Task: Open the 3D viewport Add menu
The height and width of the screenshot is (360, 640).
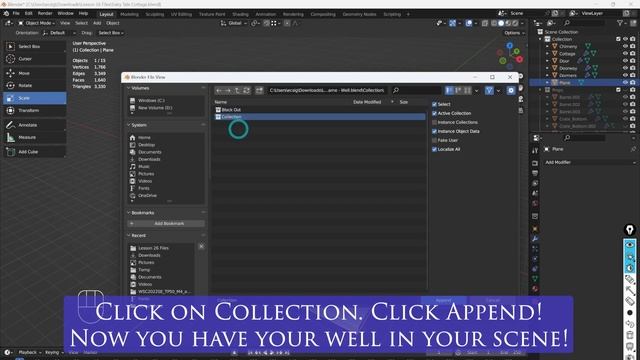Action: pos(97,23)
